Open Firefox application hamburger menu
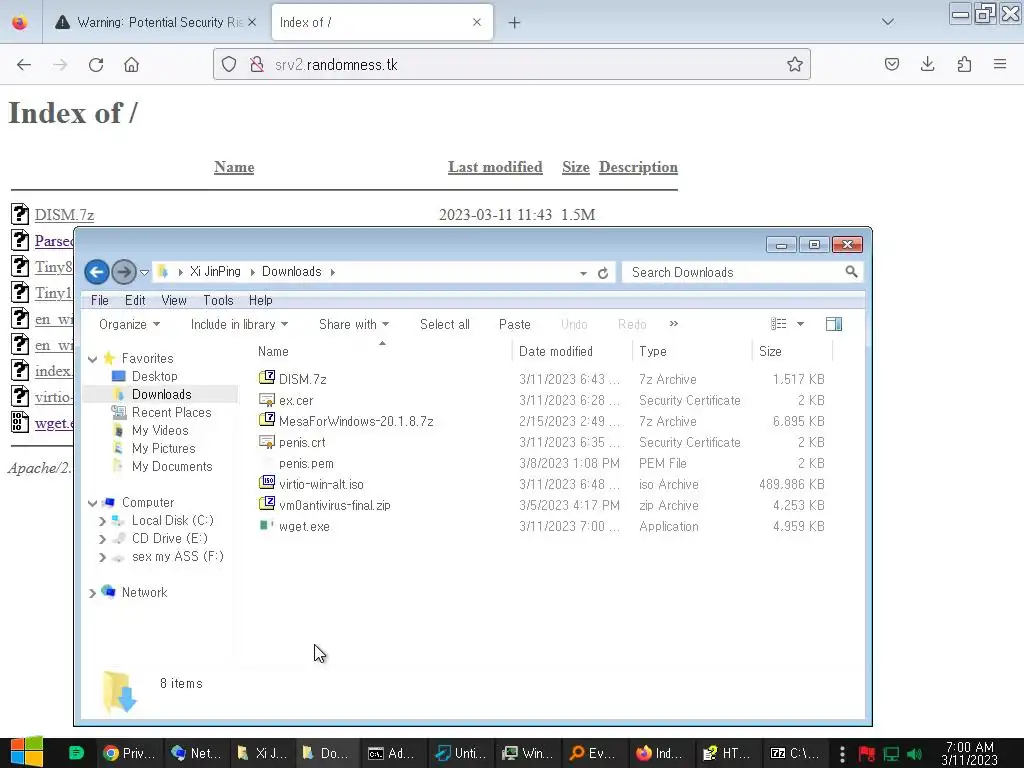The width and height of the screenshot is (1024, 768). pyautogui.click(x=1000, y=64)
